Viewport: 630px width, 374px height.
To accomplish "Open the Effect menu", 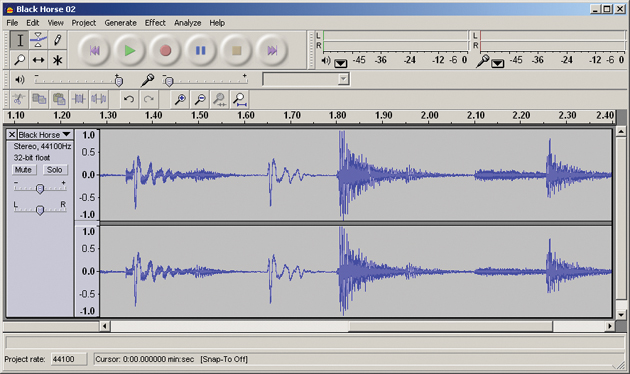I will click(155, 23).
